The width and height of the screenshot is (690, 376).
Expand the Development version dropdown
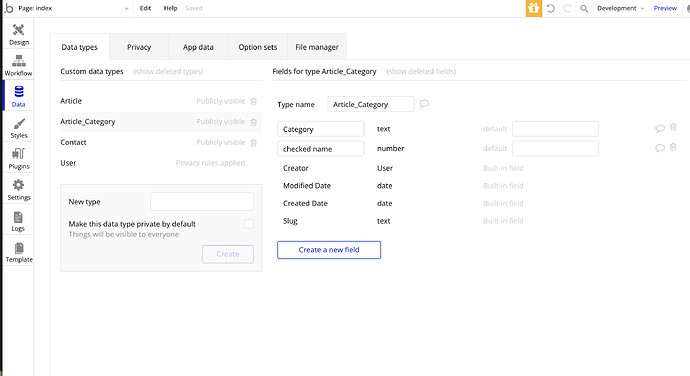coord(620,8)
